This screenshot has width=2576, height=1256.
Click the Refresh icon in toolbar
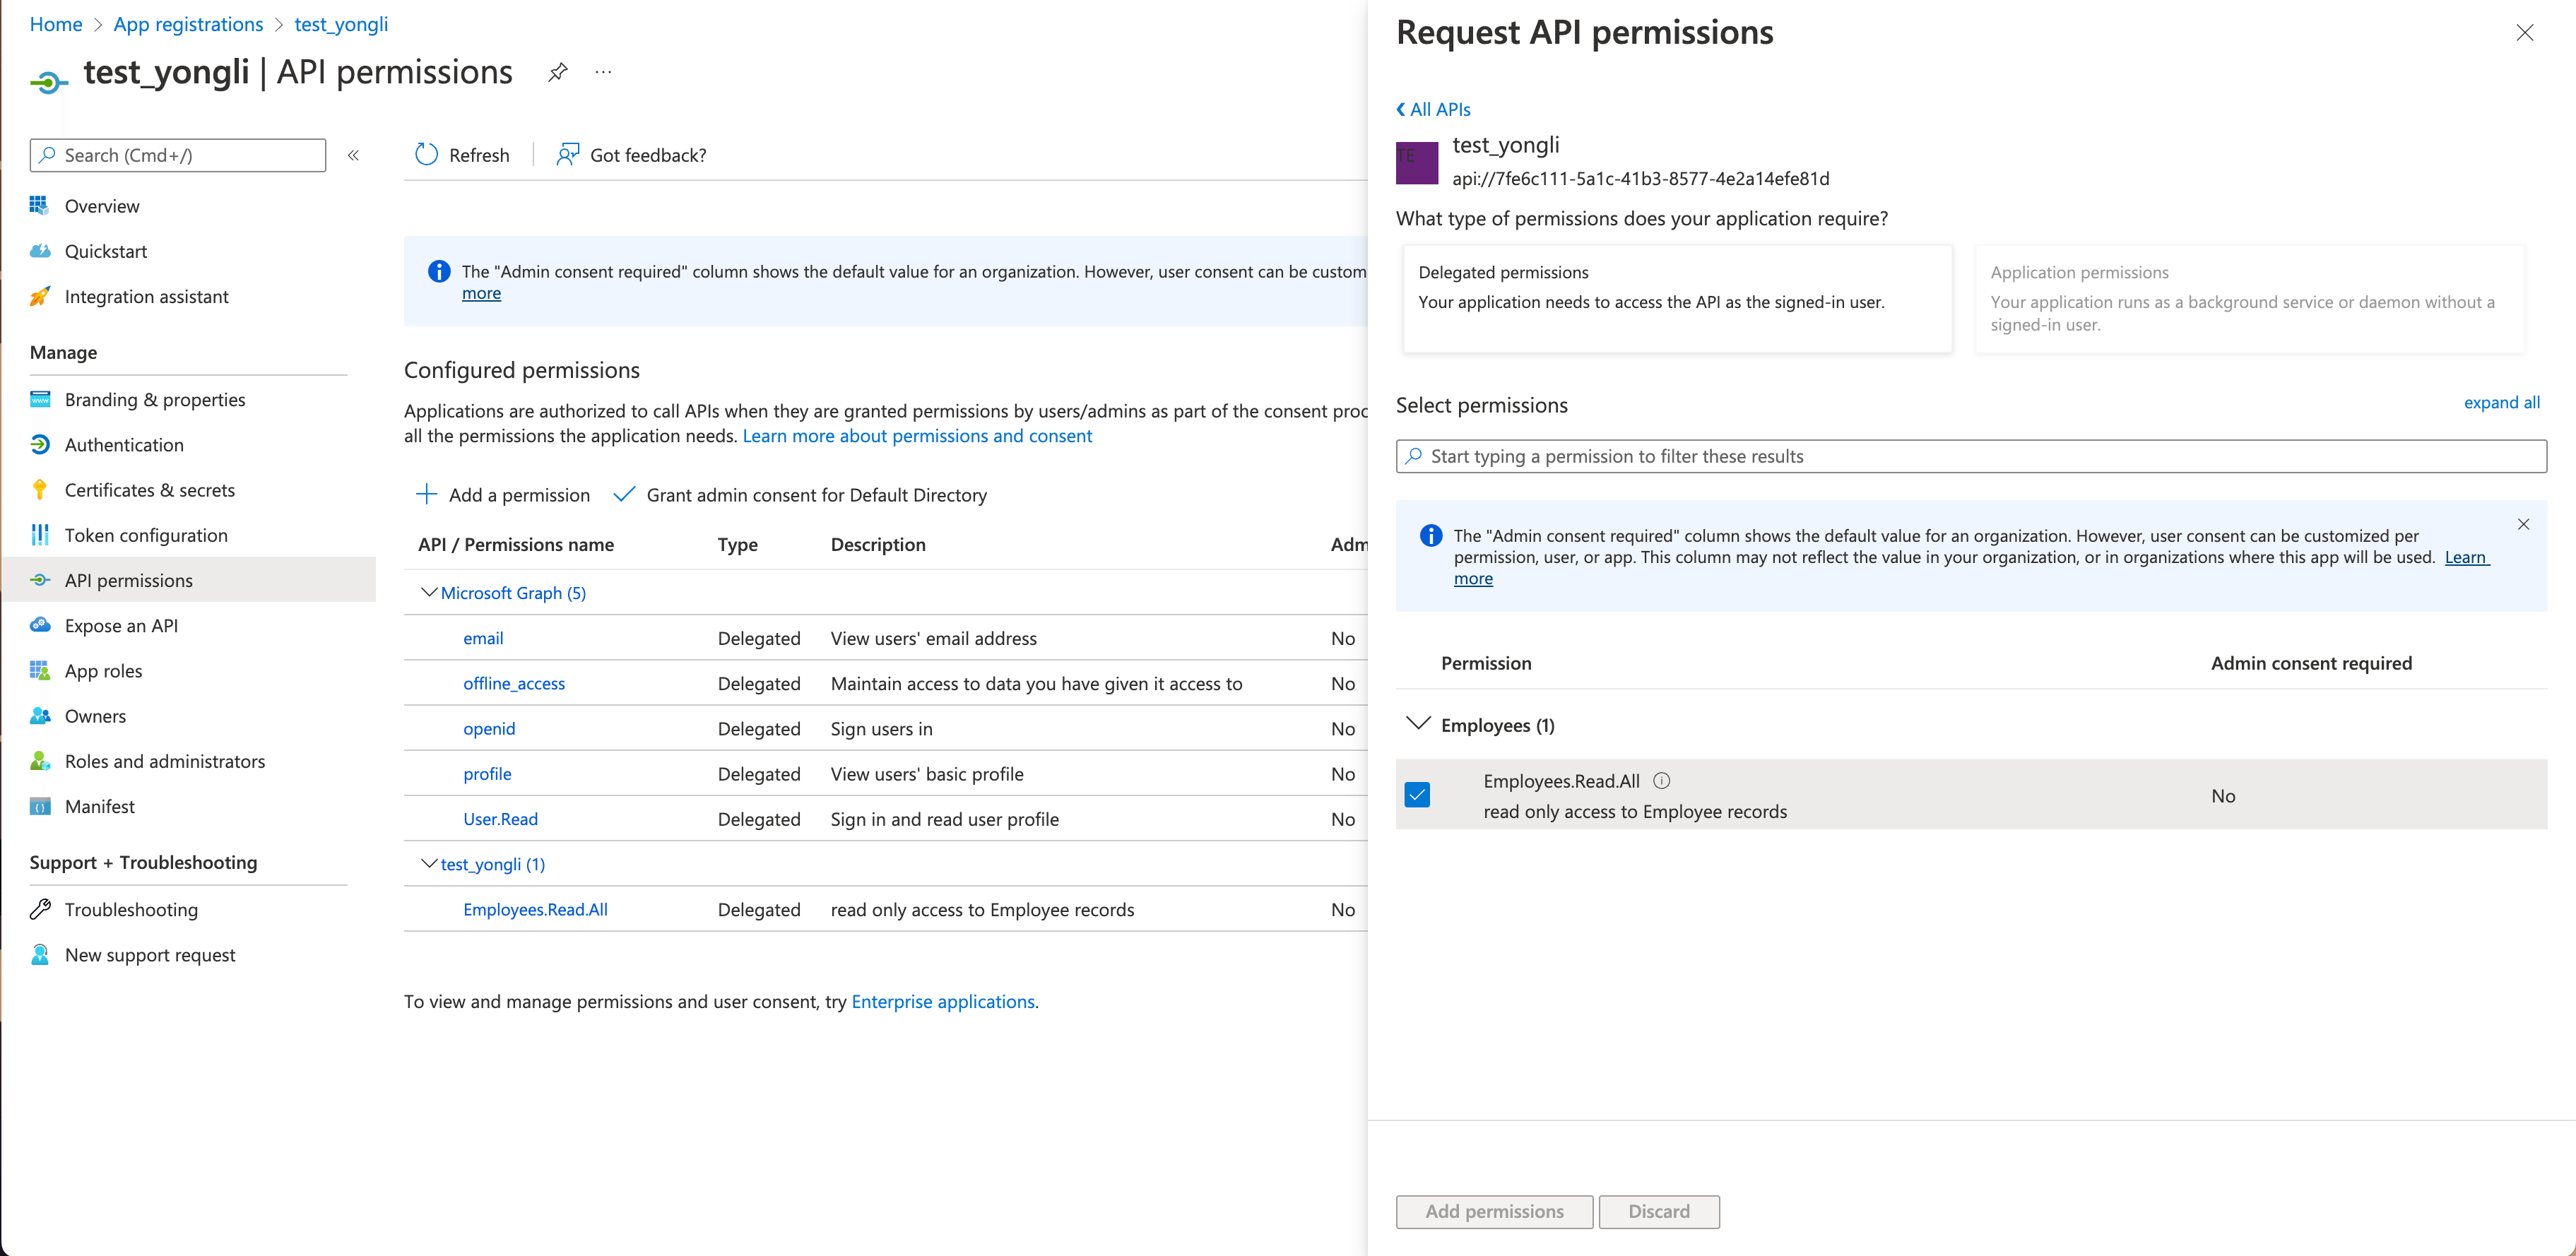(x=427, y=155)
